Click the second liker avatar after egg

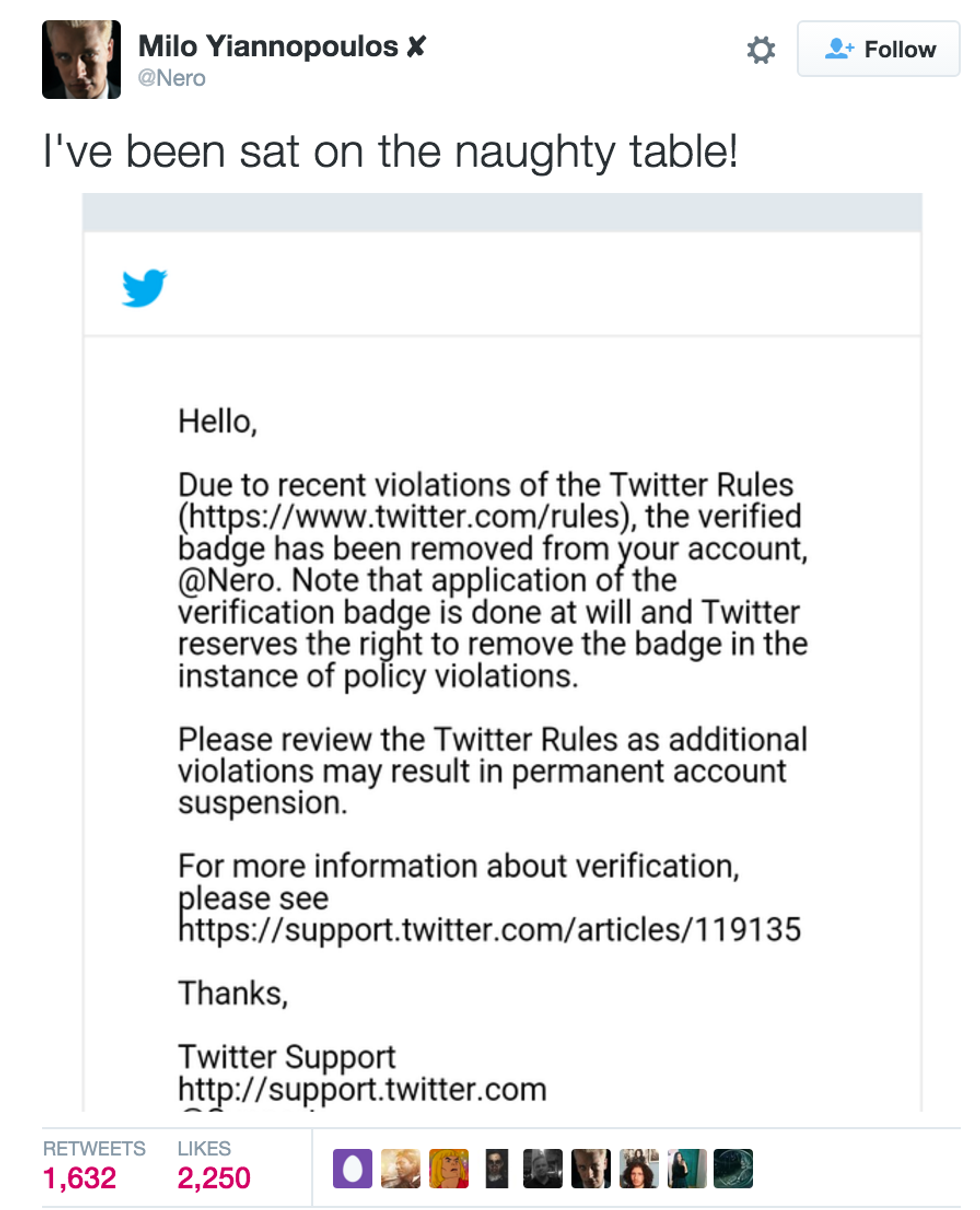pos(402,1168)
